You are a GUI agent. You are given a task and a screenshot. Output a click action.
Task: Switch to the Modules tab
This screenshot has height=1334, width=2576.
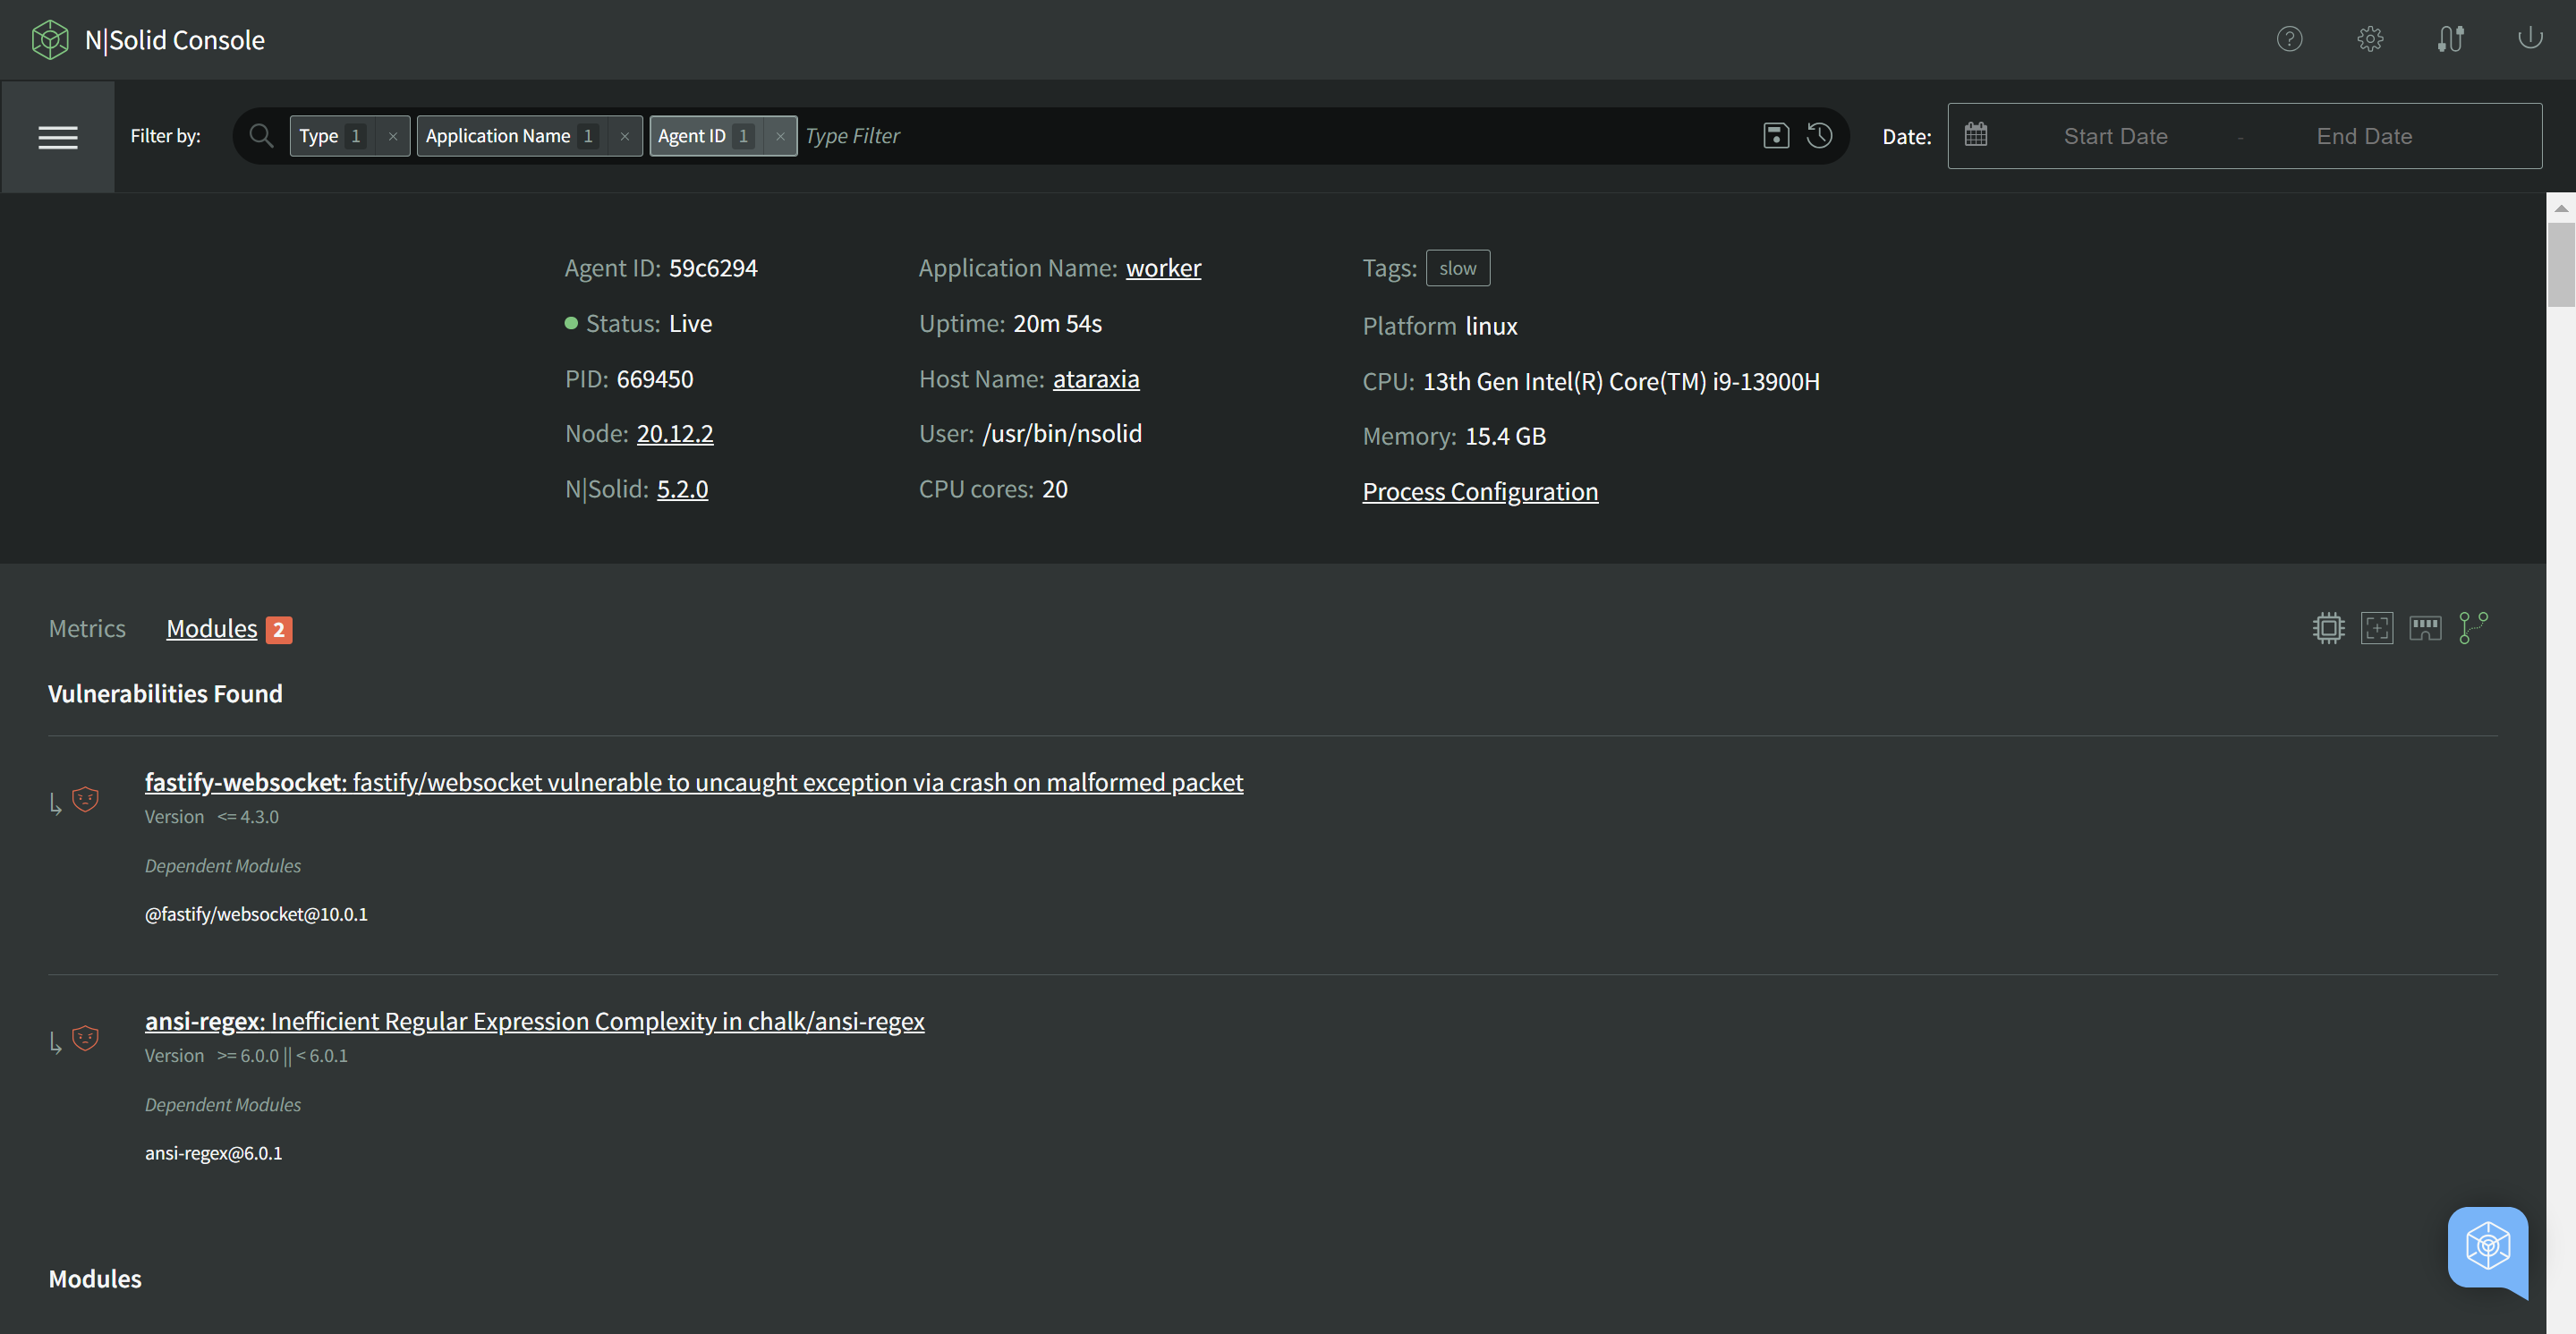pos(212,628)
